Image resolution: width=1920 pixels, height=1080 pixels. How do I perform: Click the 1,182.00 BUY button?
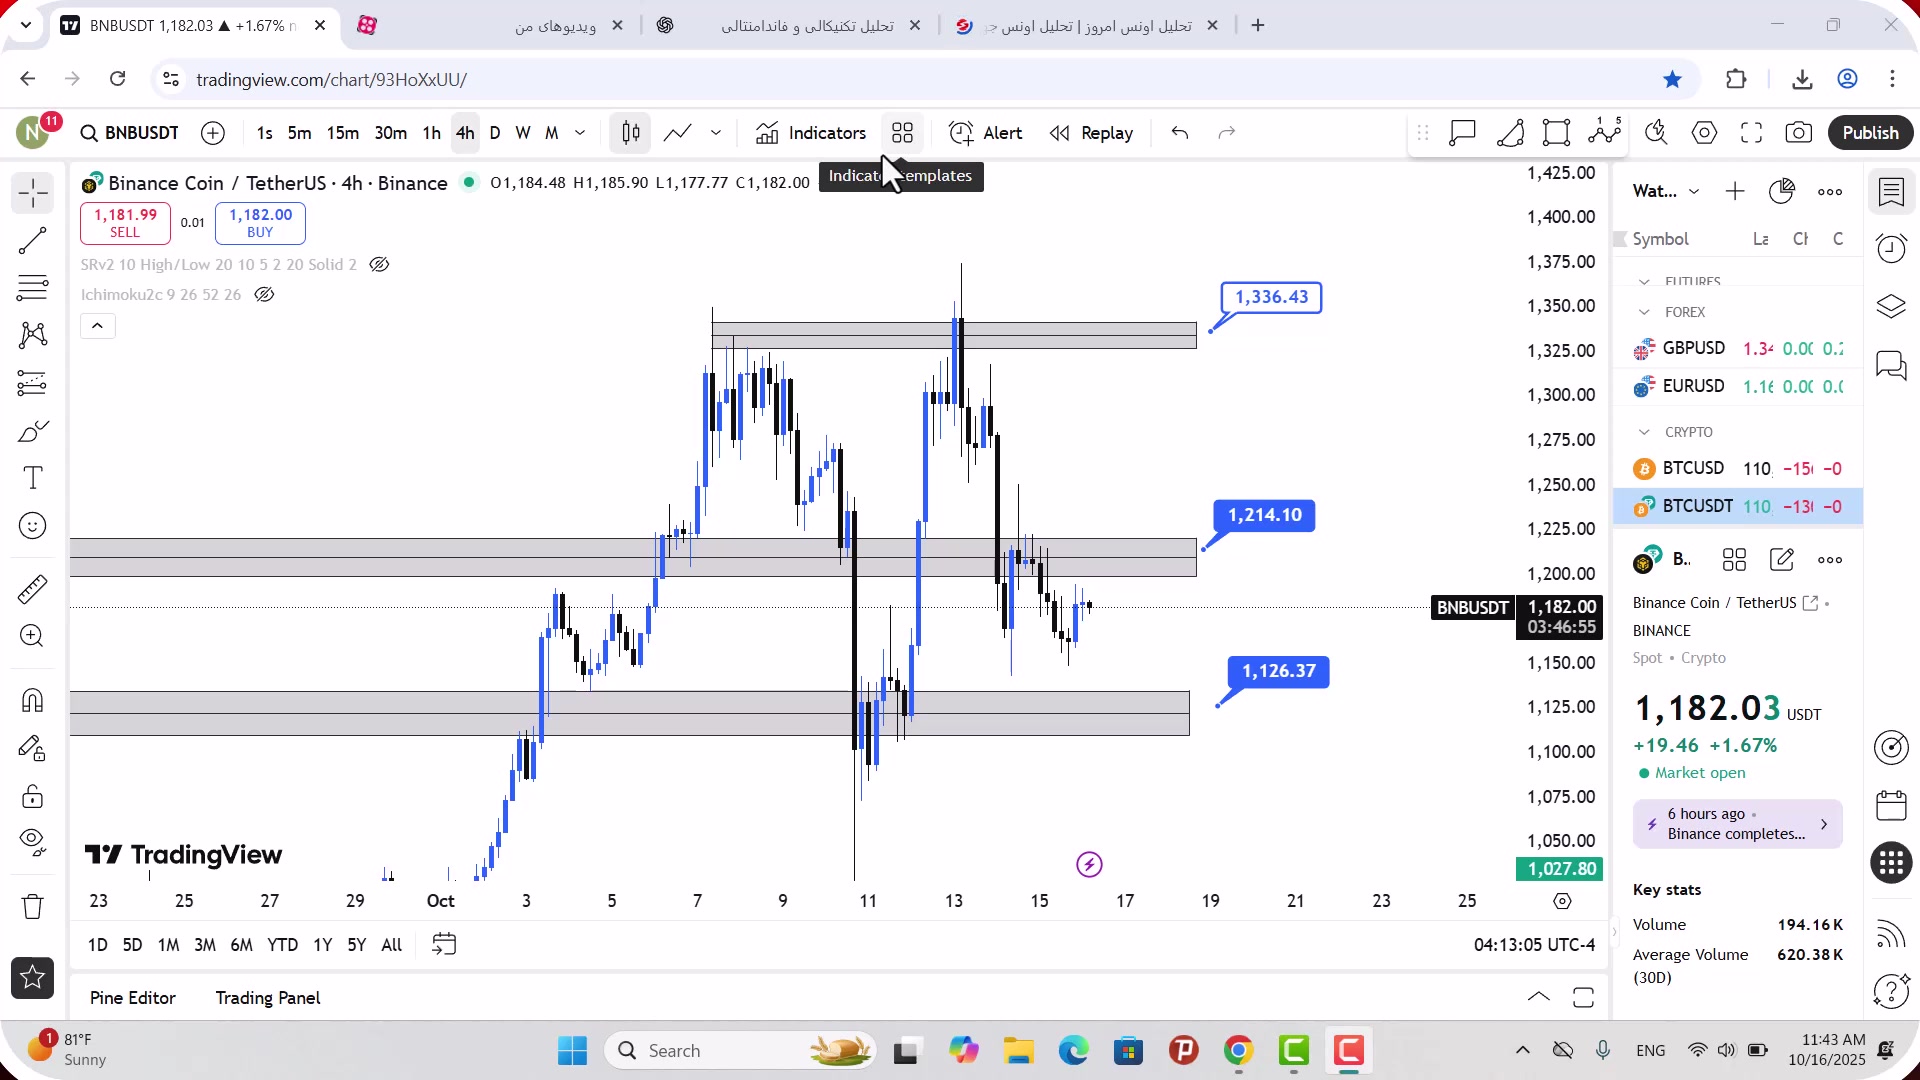pyautogui.click(x=260, y=223)
